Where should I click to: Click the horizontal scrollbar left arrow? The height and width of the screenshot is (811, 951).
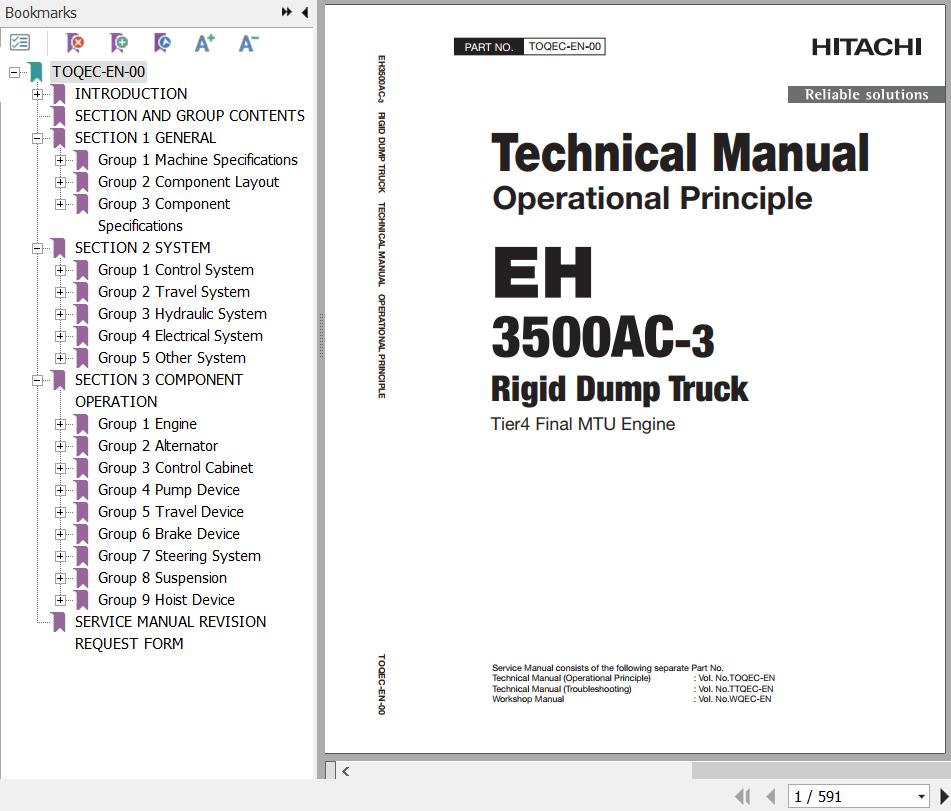346,772
